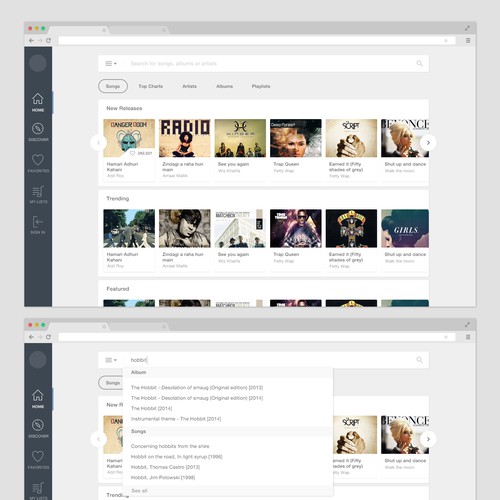The height and width of the screenshot is (500, 500).
Task: Switch to the Playlists tab
Action: click(261, 86)
